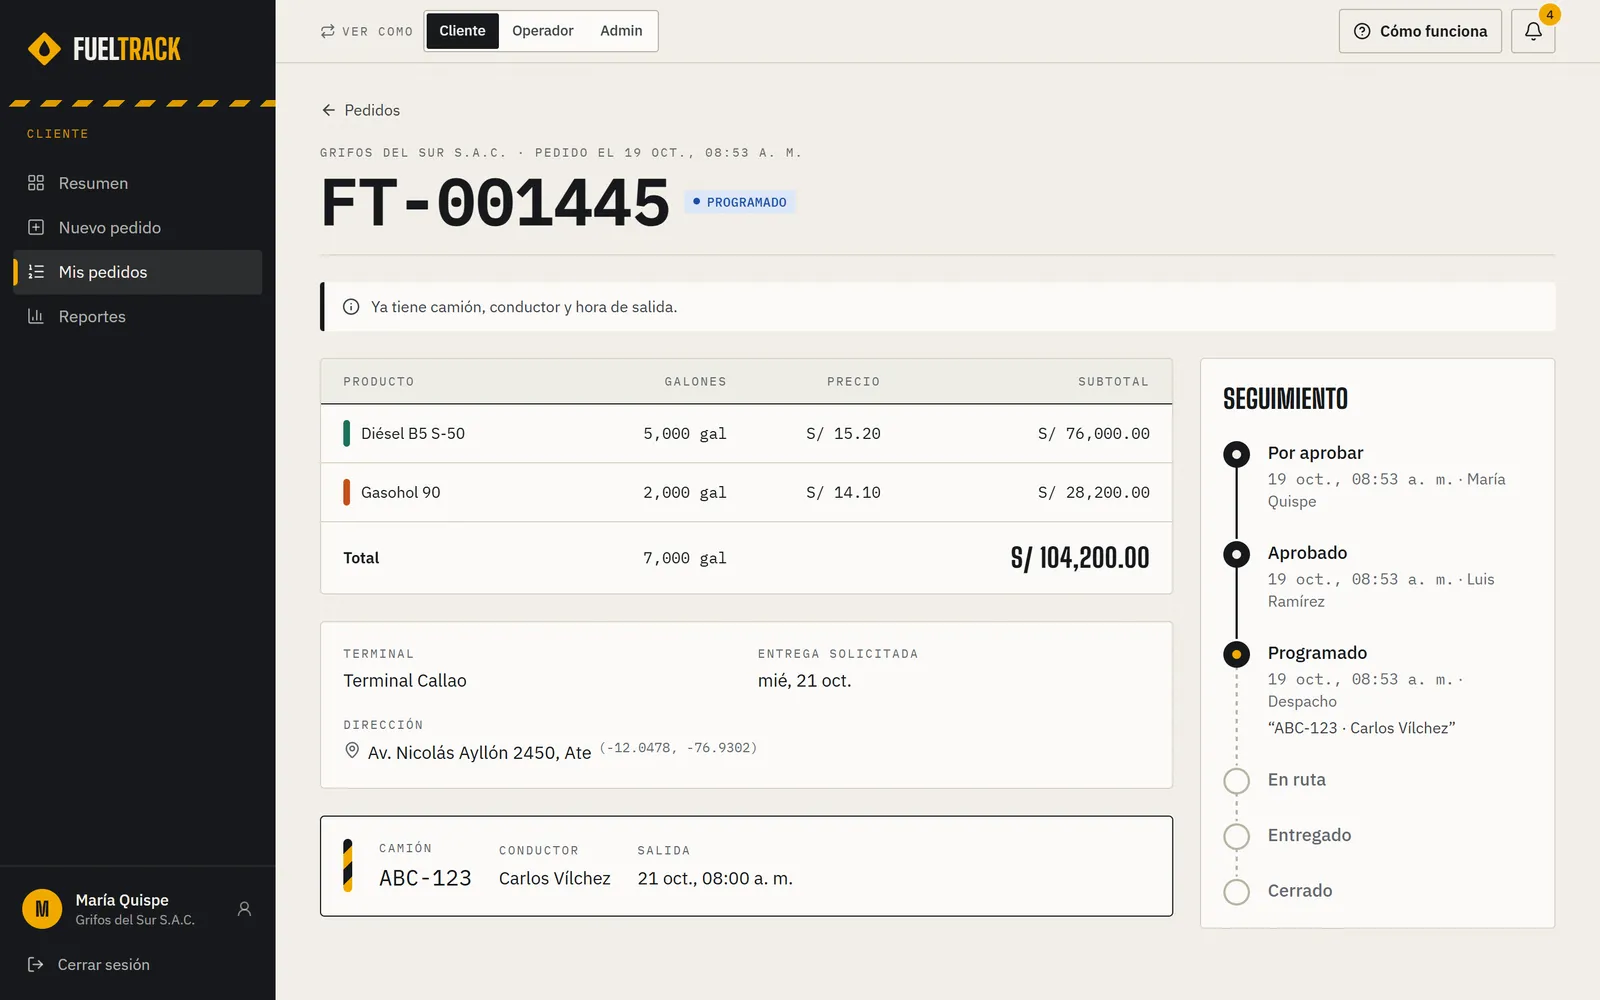
Task: Click the total amount S/ 104,200.00
Action: (x=1080, y=558)
